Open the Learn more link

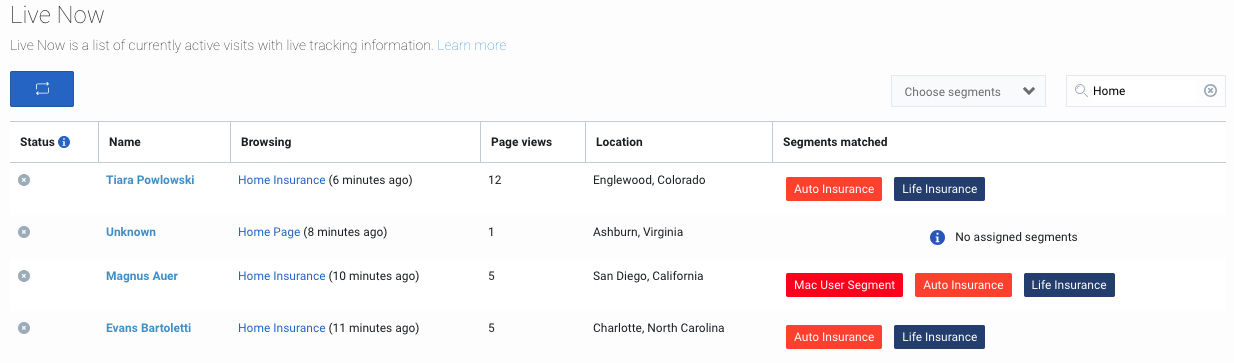coord(471,45)
